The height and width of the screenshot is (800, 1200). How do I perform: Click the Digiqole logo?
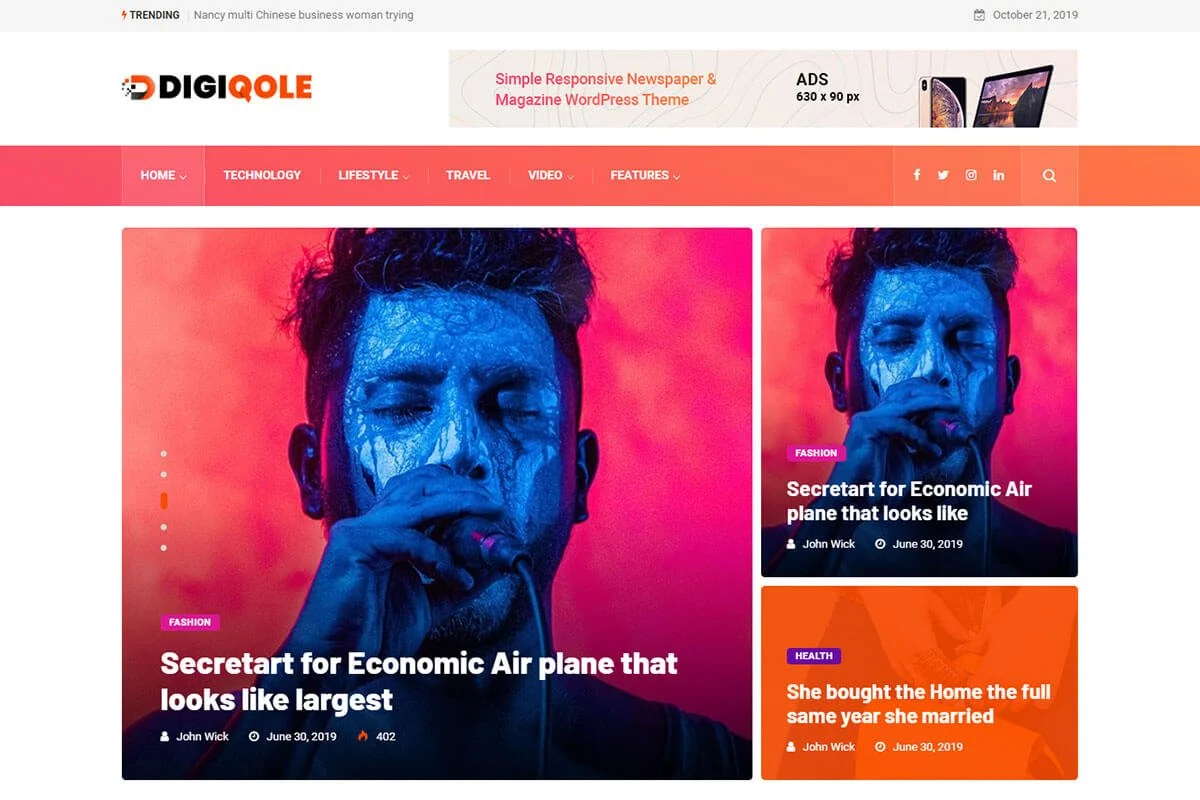[217, 87]
